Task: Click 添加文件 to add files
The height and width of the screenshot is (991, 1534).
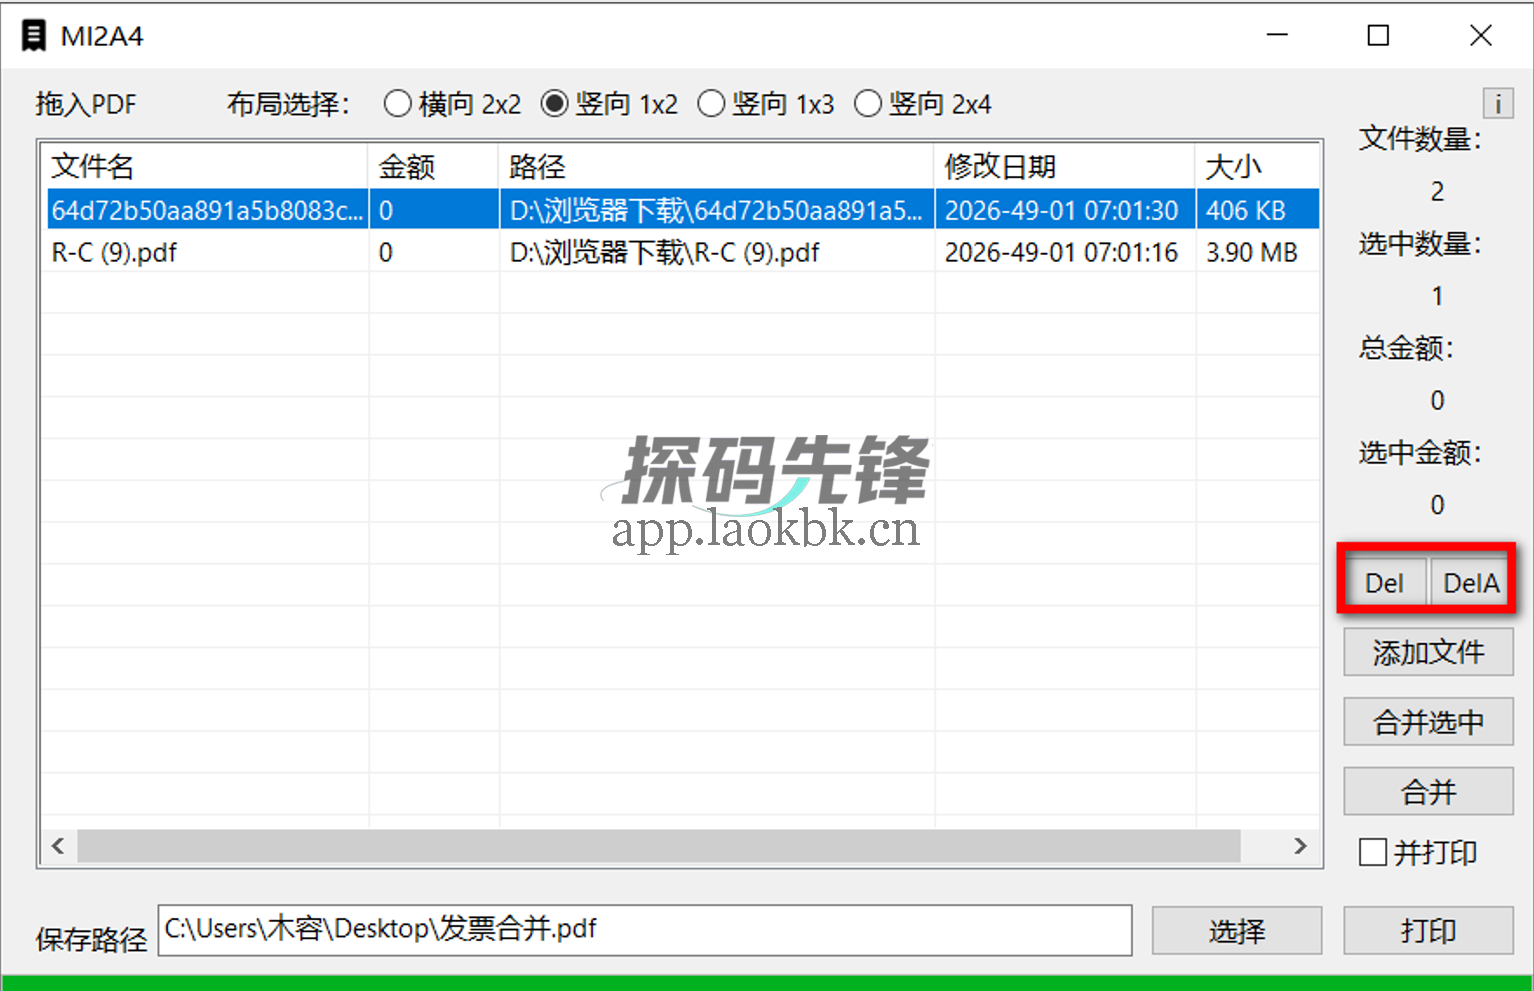Action: tap(1428, 652)
